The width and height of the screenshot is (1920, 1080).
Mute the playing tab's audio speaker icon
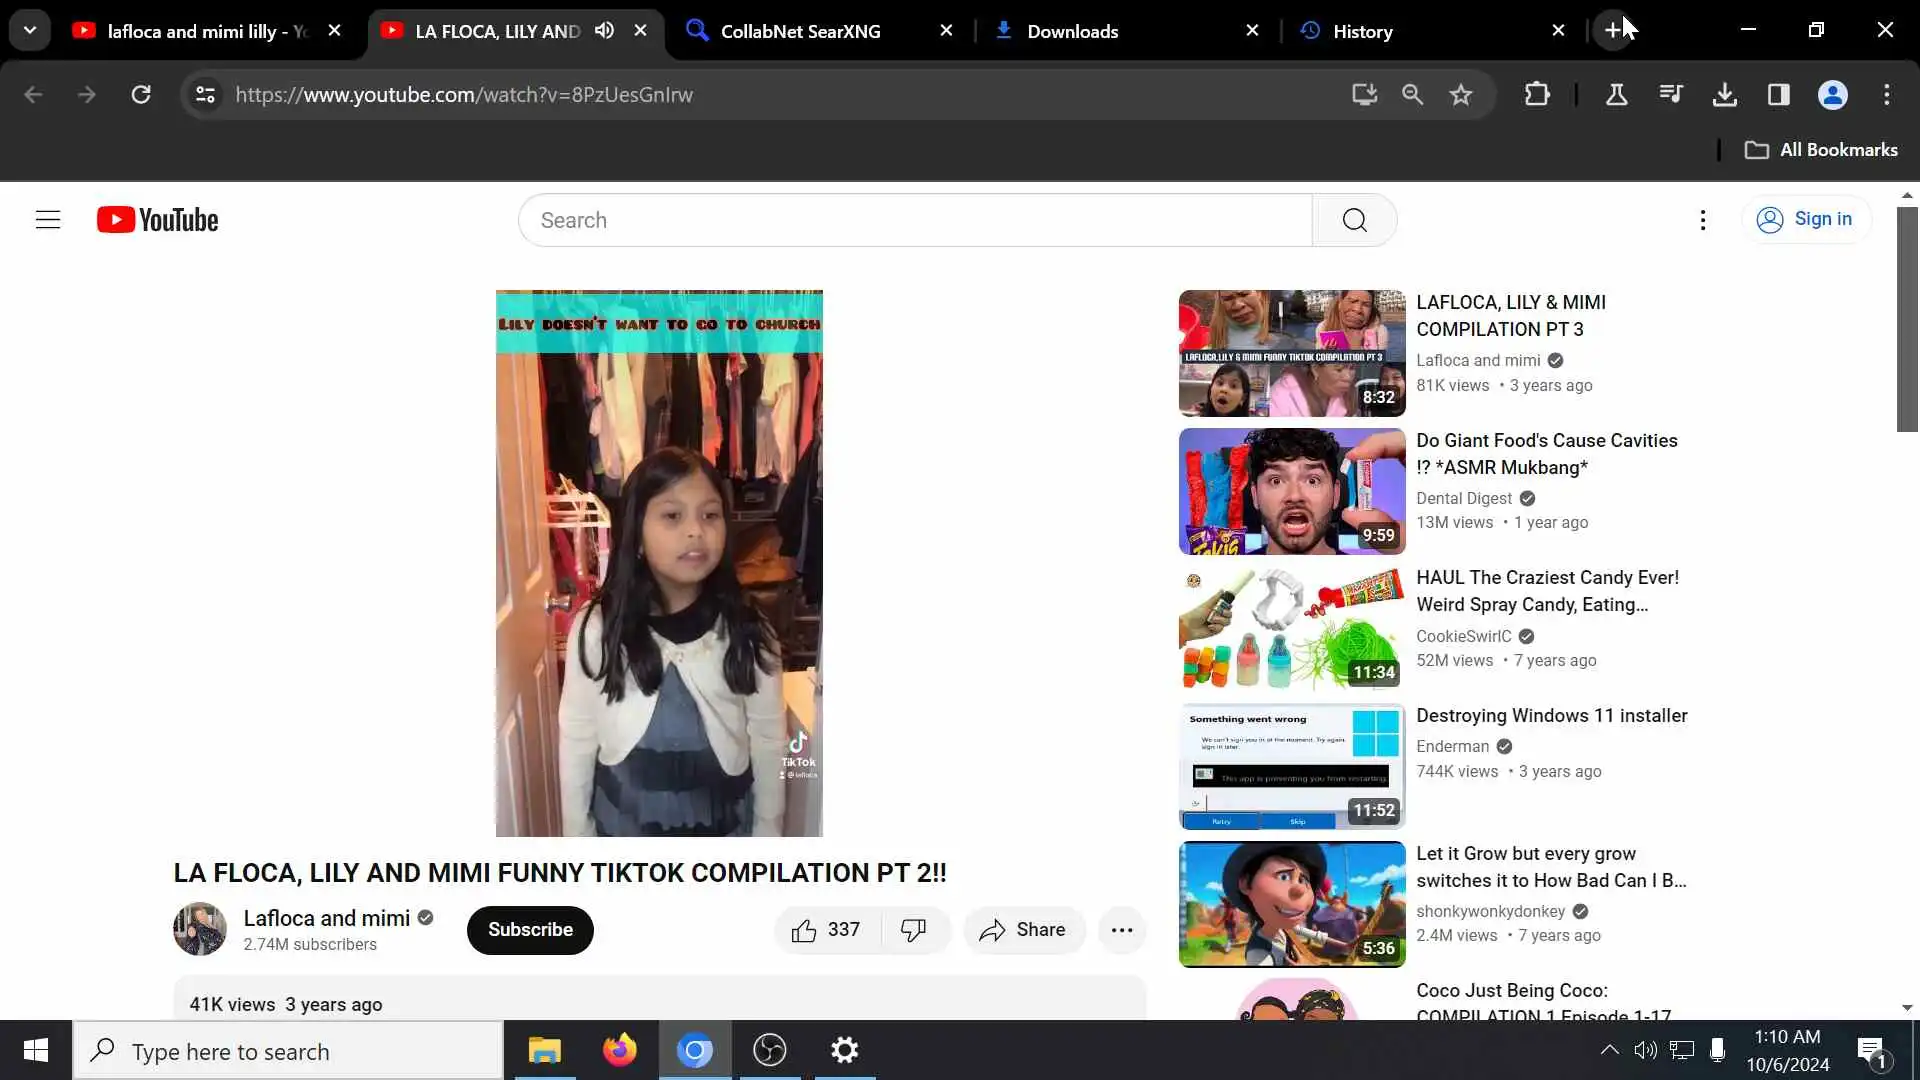604,30
